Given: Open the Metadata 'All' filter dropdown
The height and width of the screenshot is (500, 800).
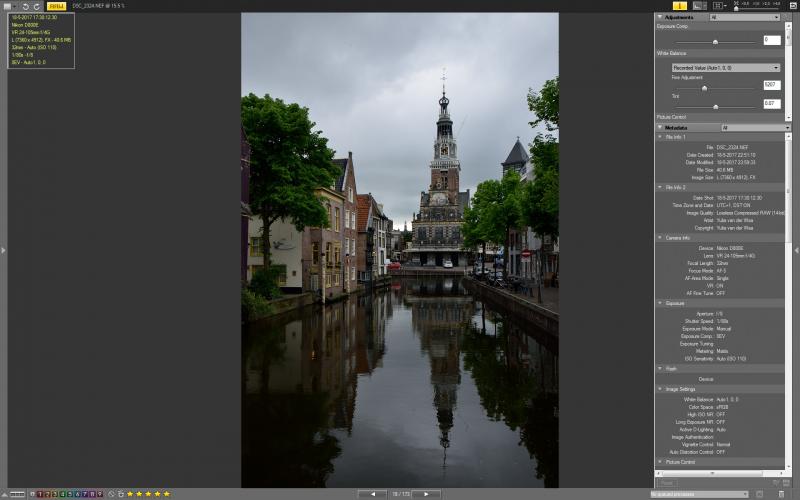Looking at the screenshot, I should (756, 127).
